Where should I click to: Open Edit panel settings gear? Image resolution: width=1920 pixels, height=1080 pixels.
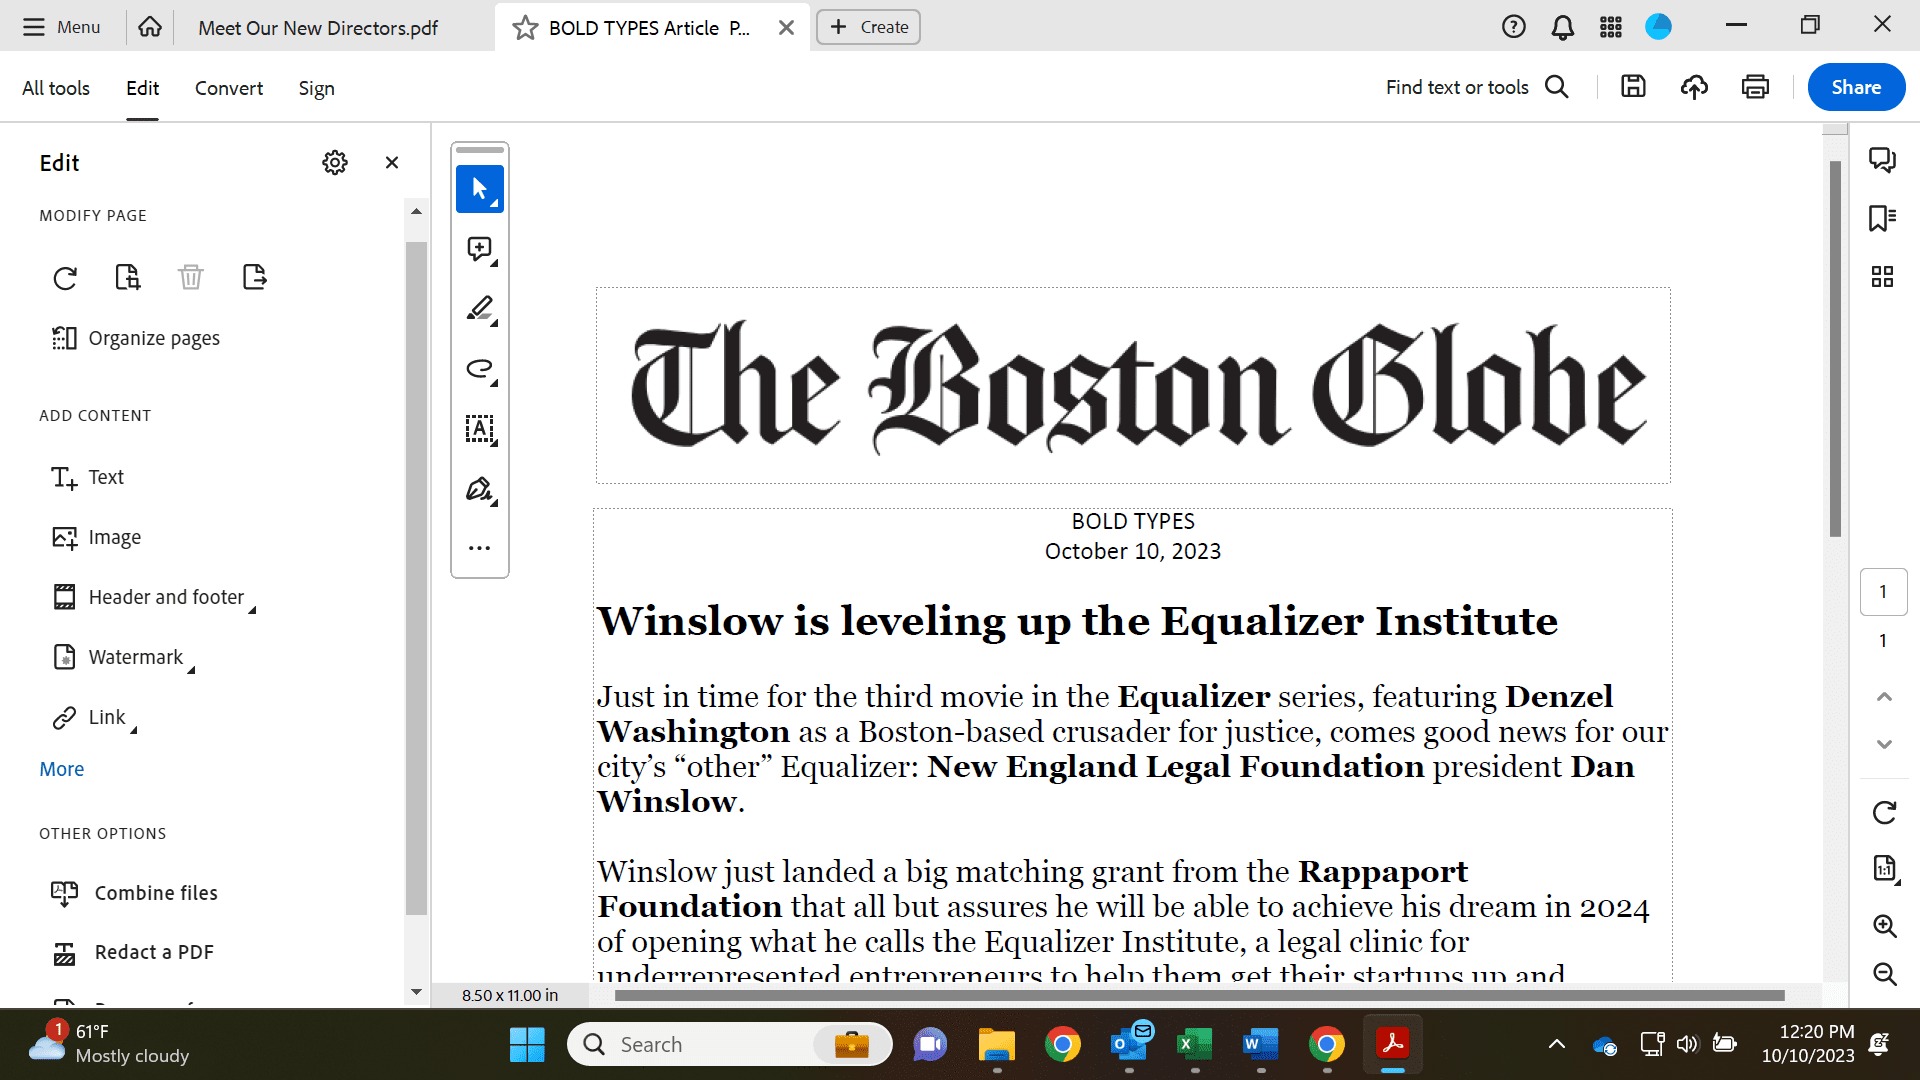click(x=335, y=163)
